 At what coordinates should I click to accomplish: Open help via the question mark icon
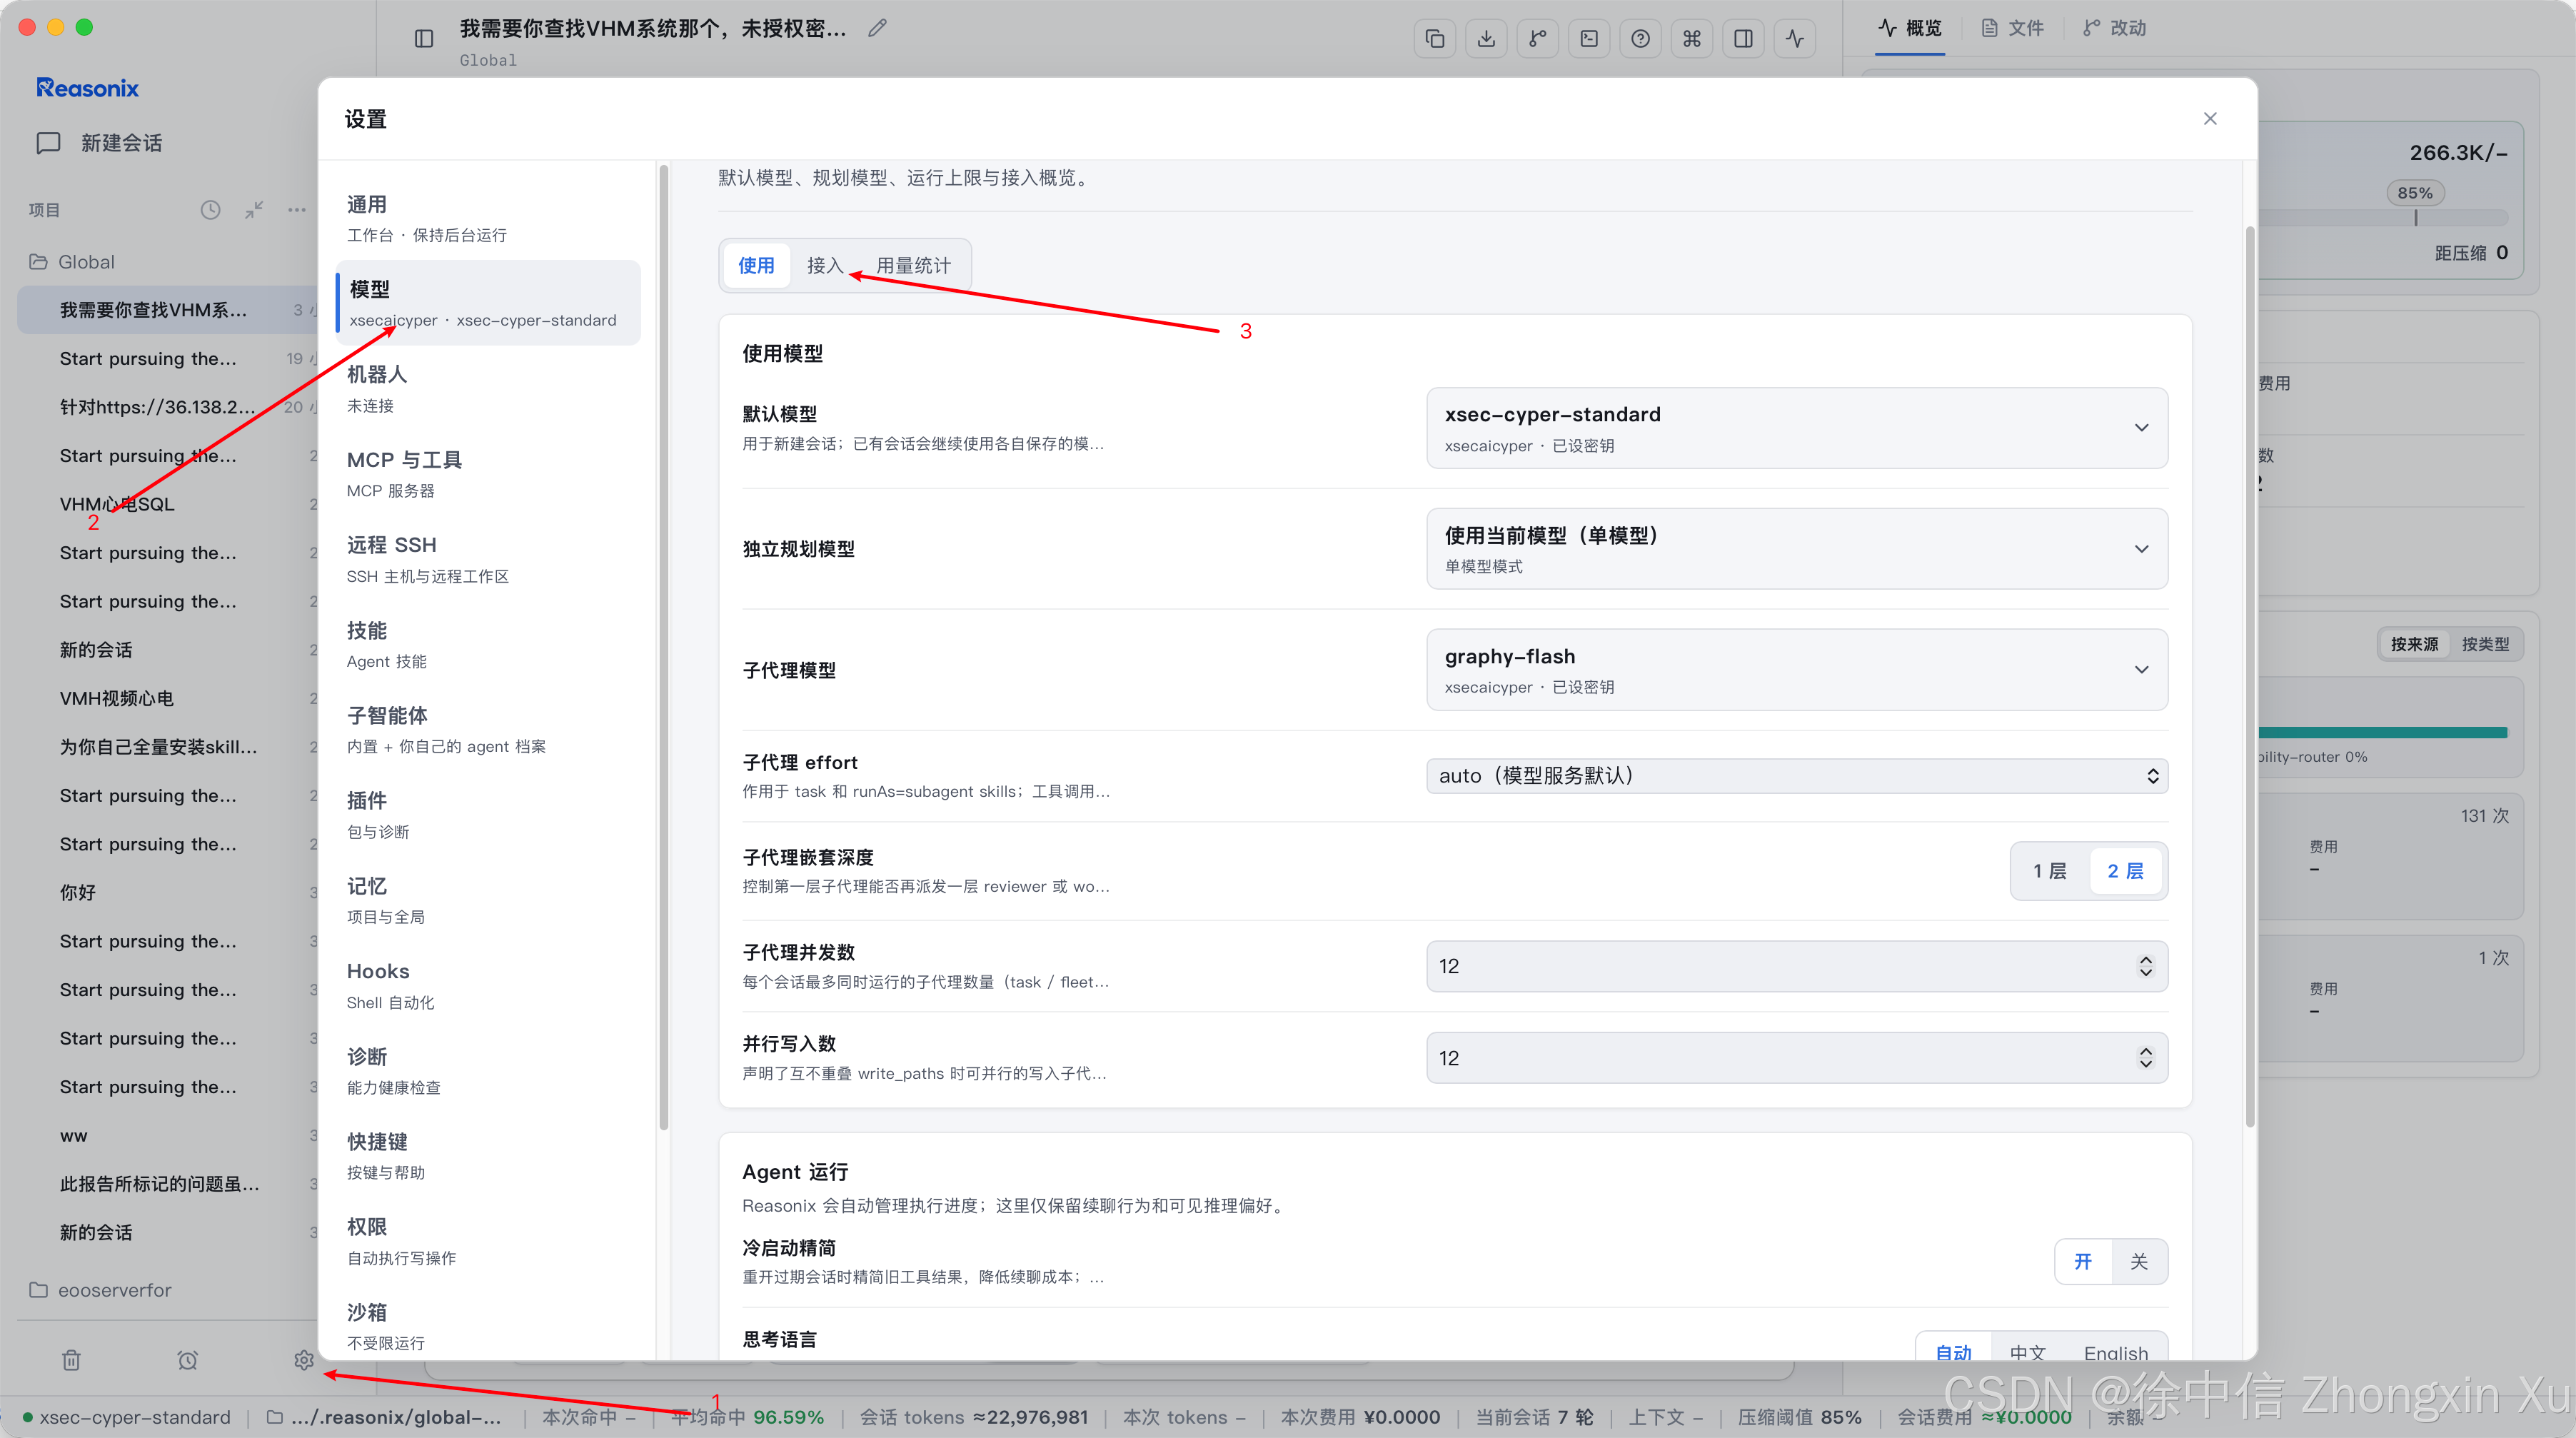[1641, 39]
